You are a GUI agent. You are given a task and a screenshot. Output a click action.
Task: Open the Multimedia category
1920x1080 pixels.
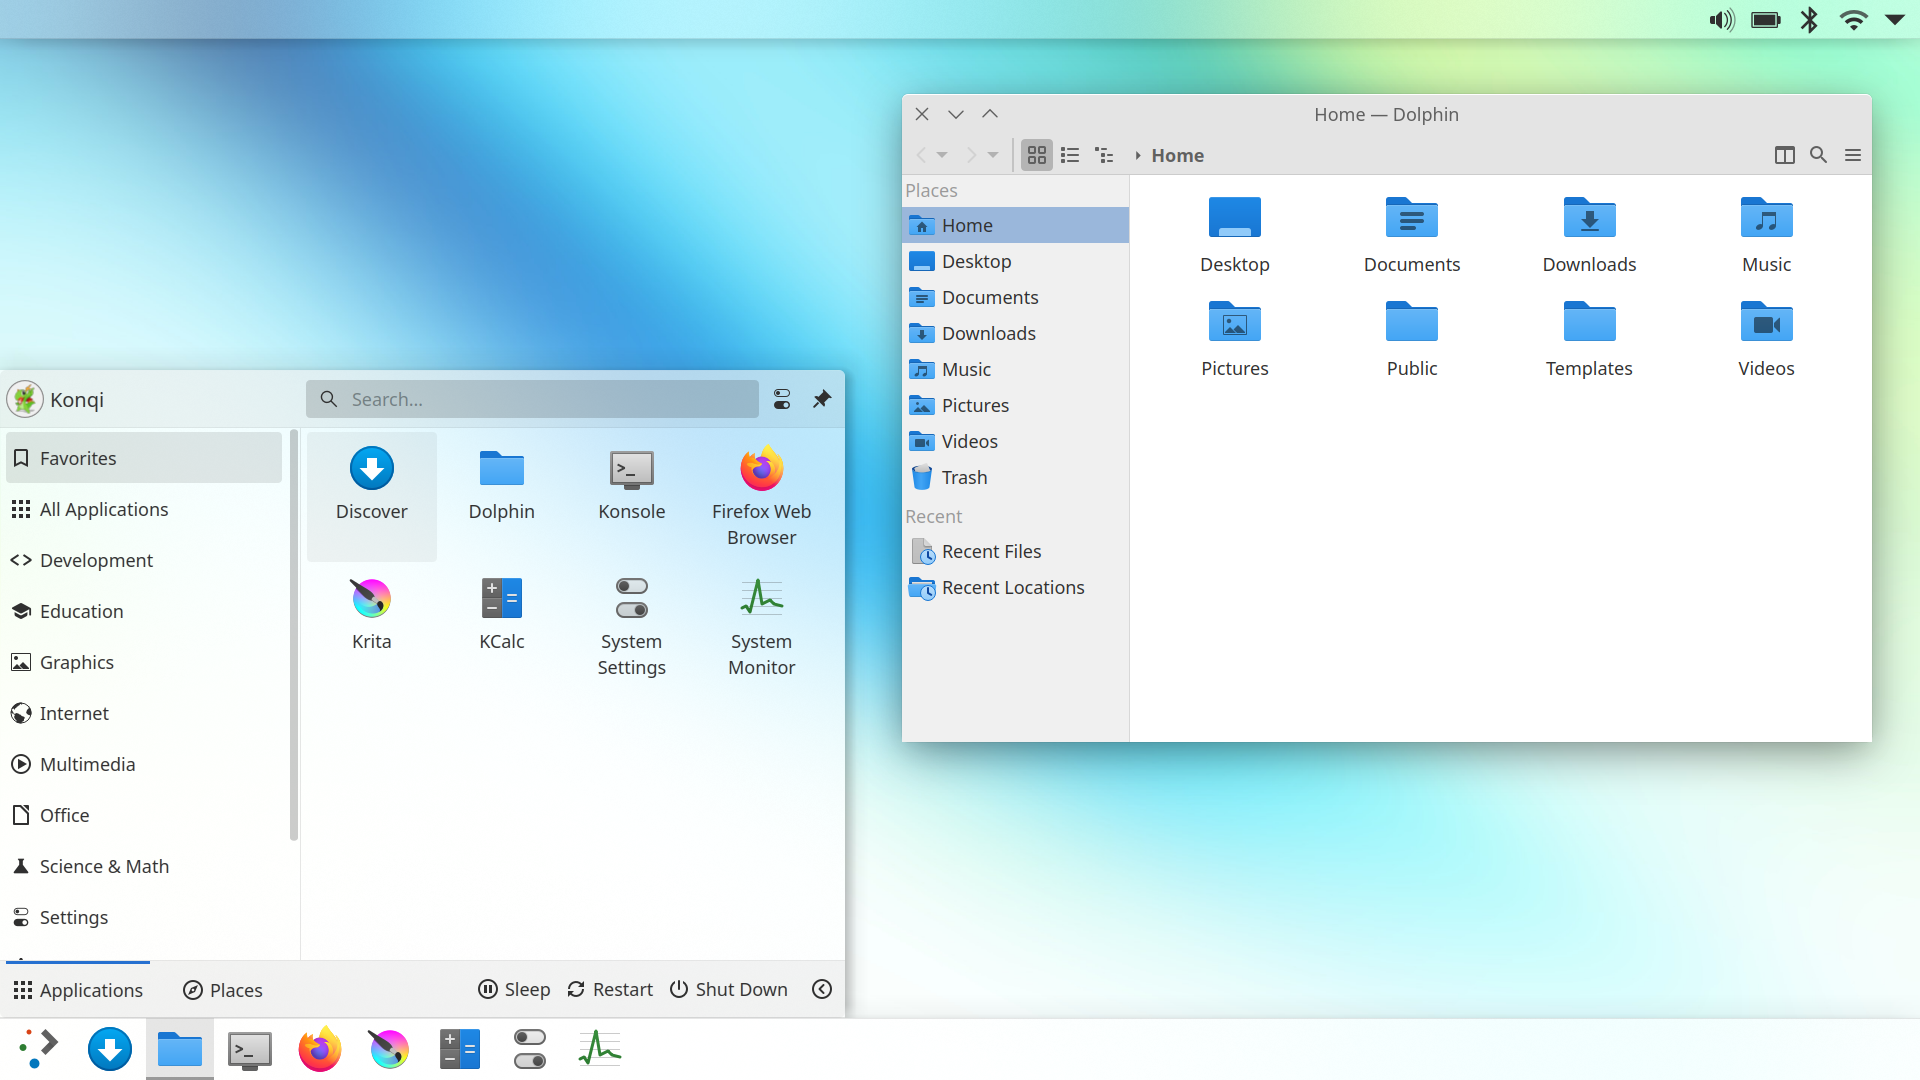[144, 764]
